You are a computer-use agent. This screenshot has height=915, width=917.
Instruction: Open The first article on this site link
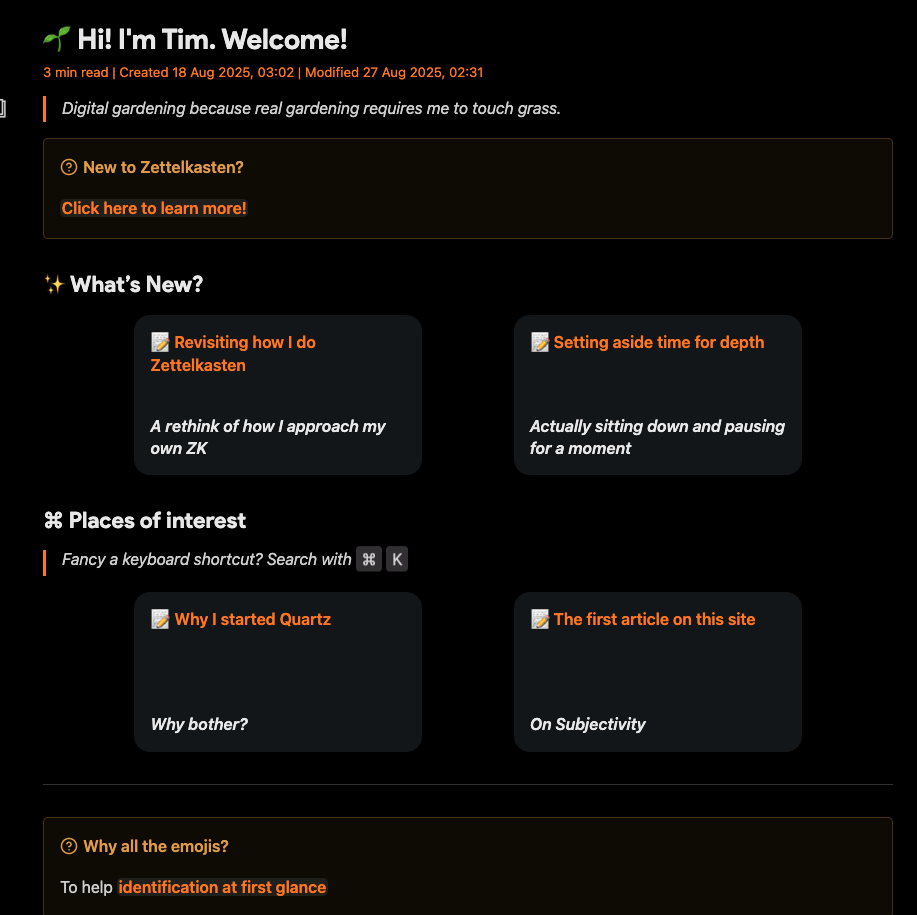[x=654, y=619]
